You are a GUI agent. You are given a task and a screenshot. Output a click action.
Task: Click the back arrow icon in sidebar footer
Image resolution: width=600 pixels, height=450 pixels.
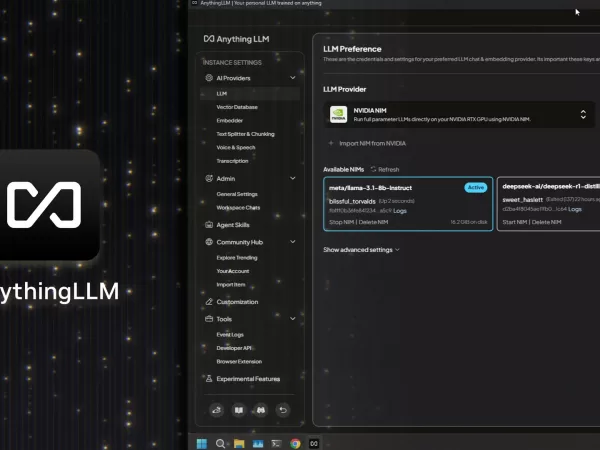[283, 410]
